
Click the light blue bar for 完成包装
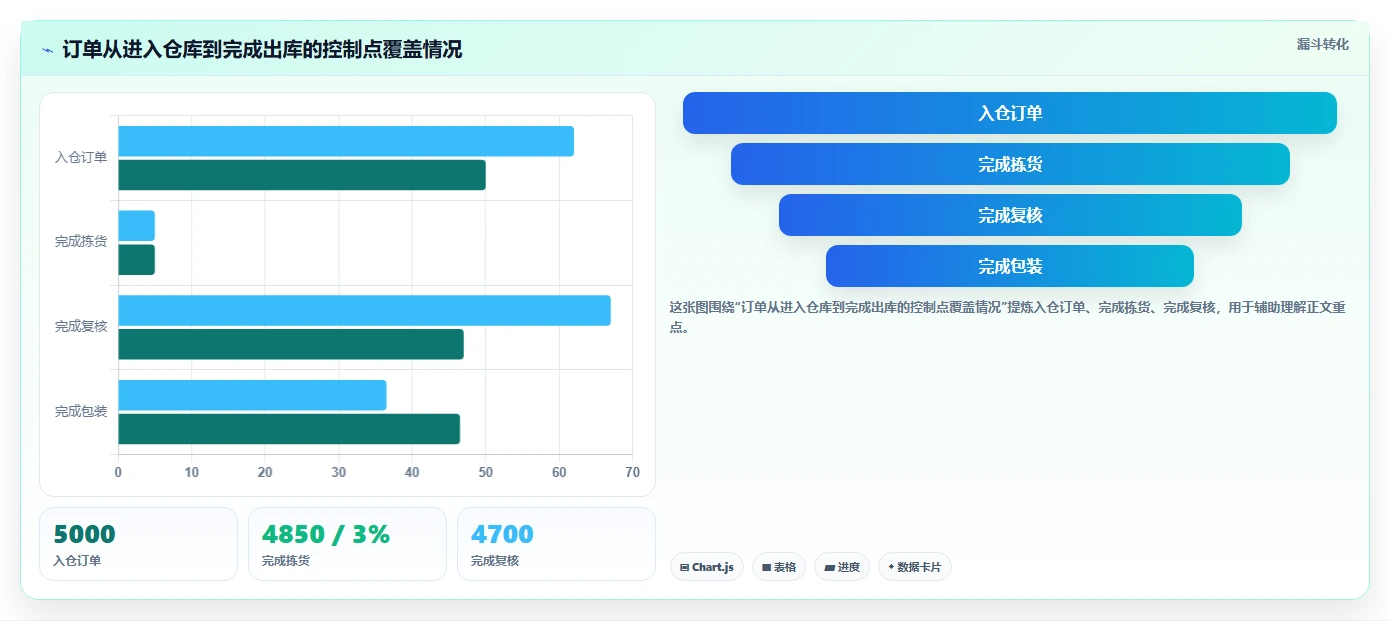252,395
